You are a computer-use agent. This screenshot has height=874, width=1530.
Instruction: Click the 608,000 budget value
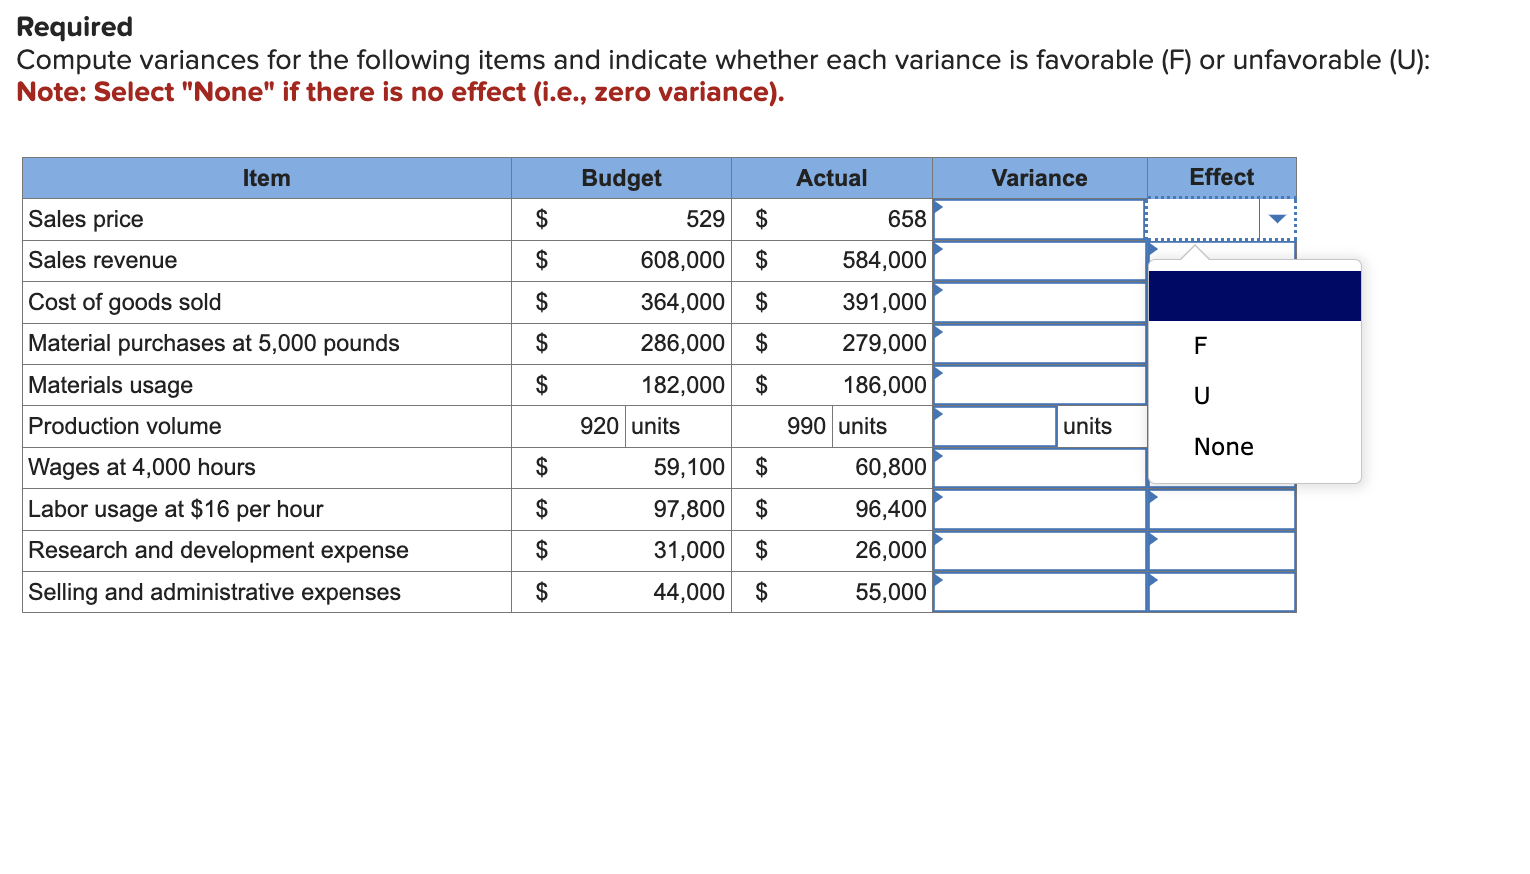(x=683, y=260)
